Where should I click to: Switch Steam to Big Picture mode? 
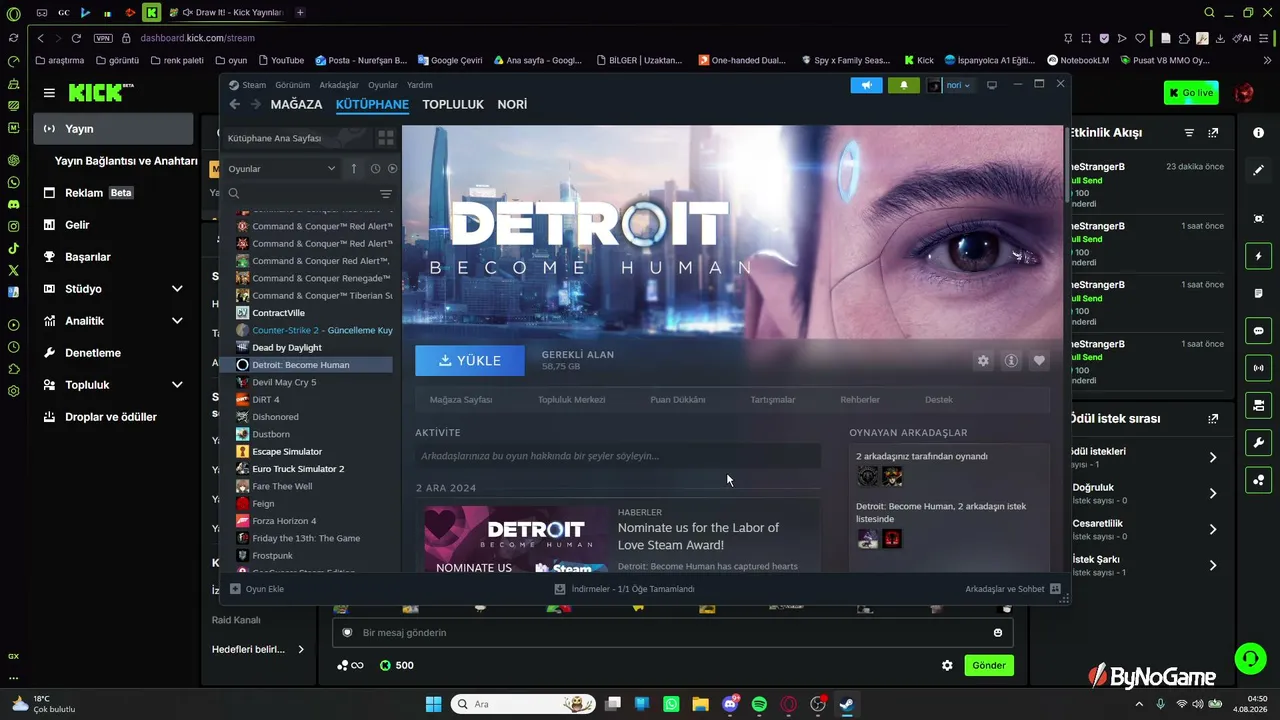click(x=992, y=85)
